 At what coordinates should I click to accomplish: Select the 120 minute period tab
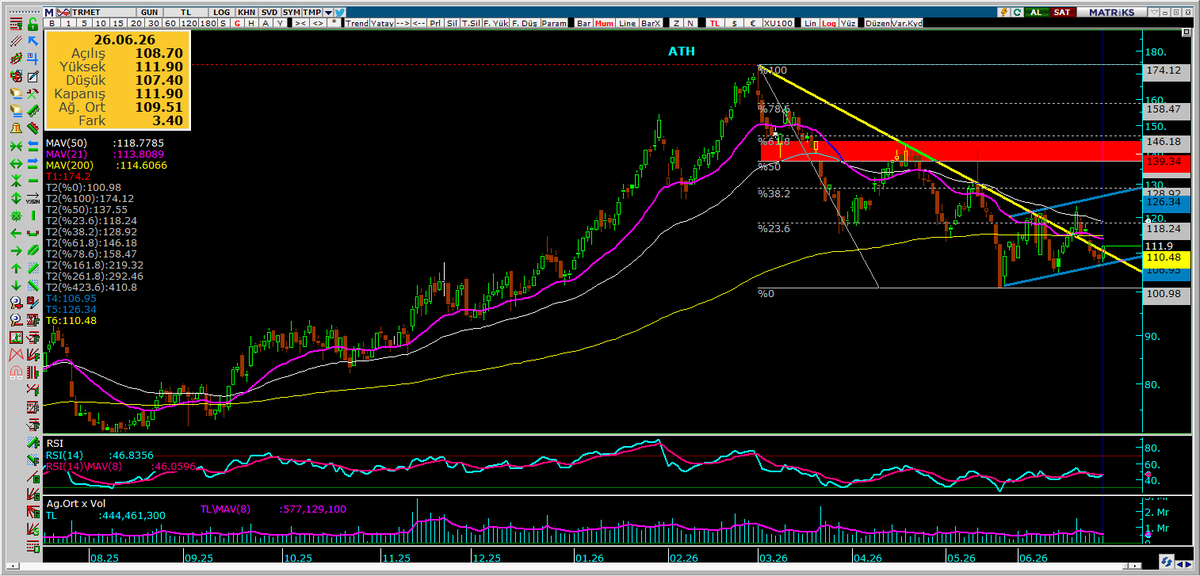pos(189,23)
